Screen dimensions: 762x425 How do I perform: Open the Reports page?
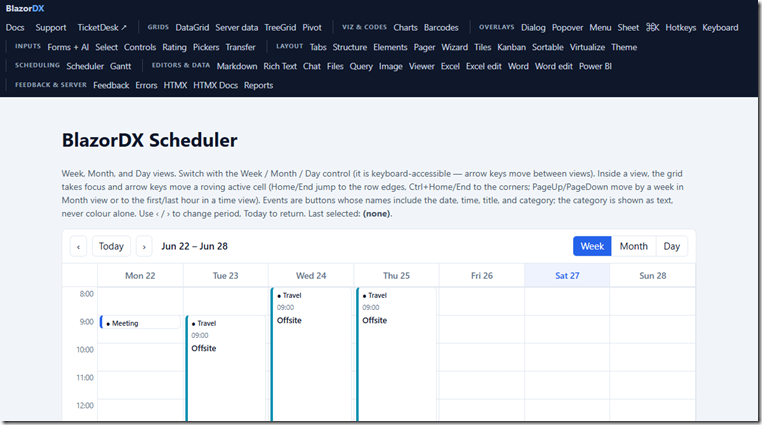point(259,85)
